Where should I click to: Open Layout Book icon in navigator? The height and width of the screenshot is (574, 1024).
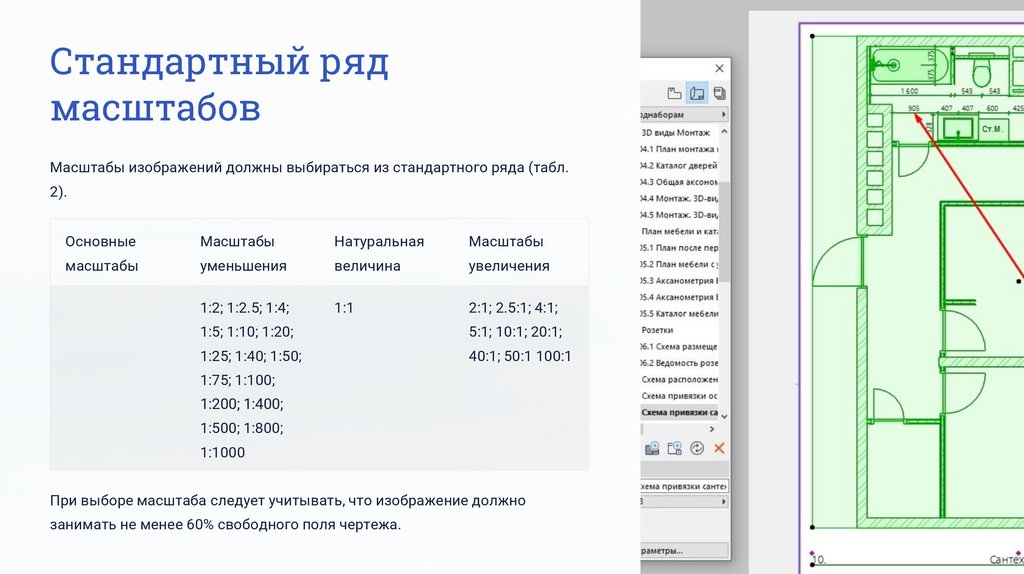[719, 93]
